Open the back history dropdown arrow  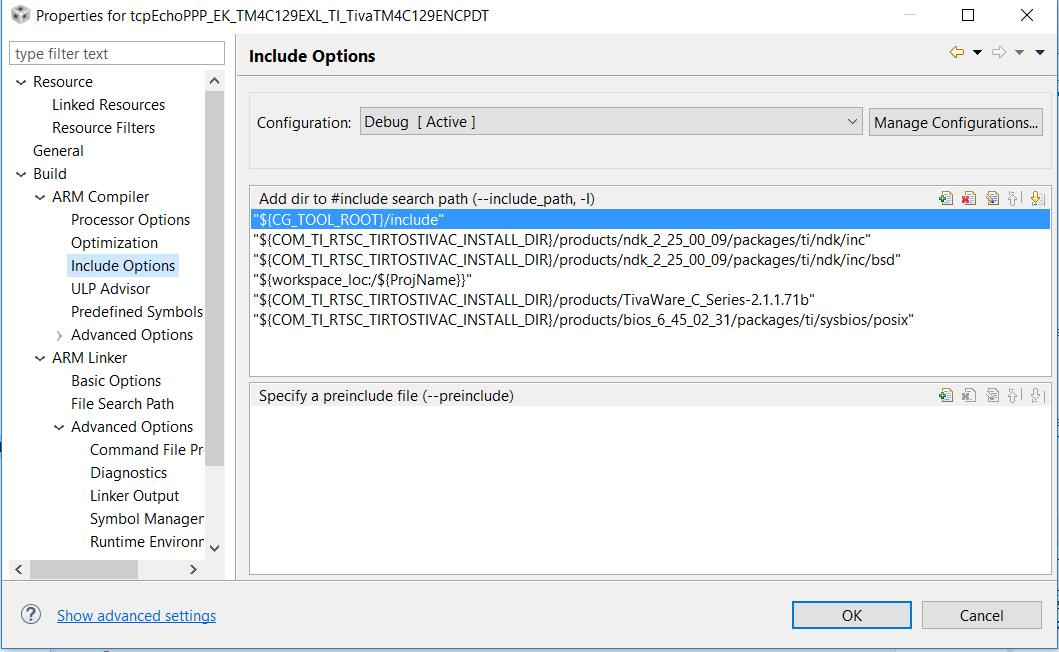coord(977,53)
